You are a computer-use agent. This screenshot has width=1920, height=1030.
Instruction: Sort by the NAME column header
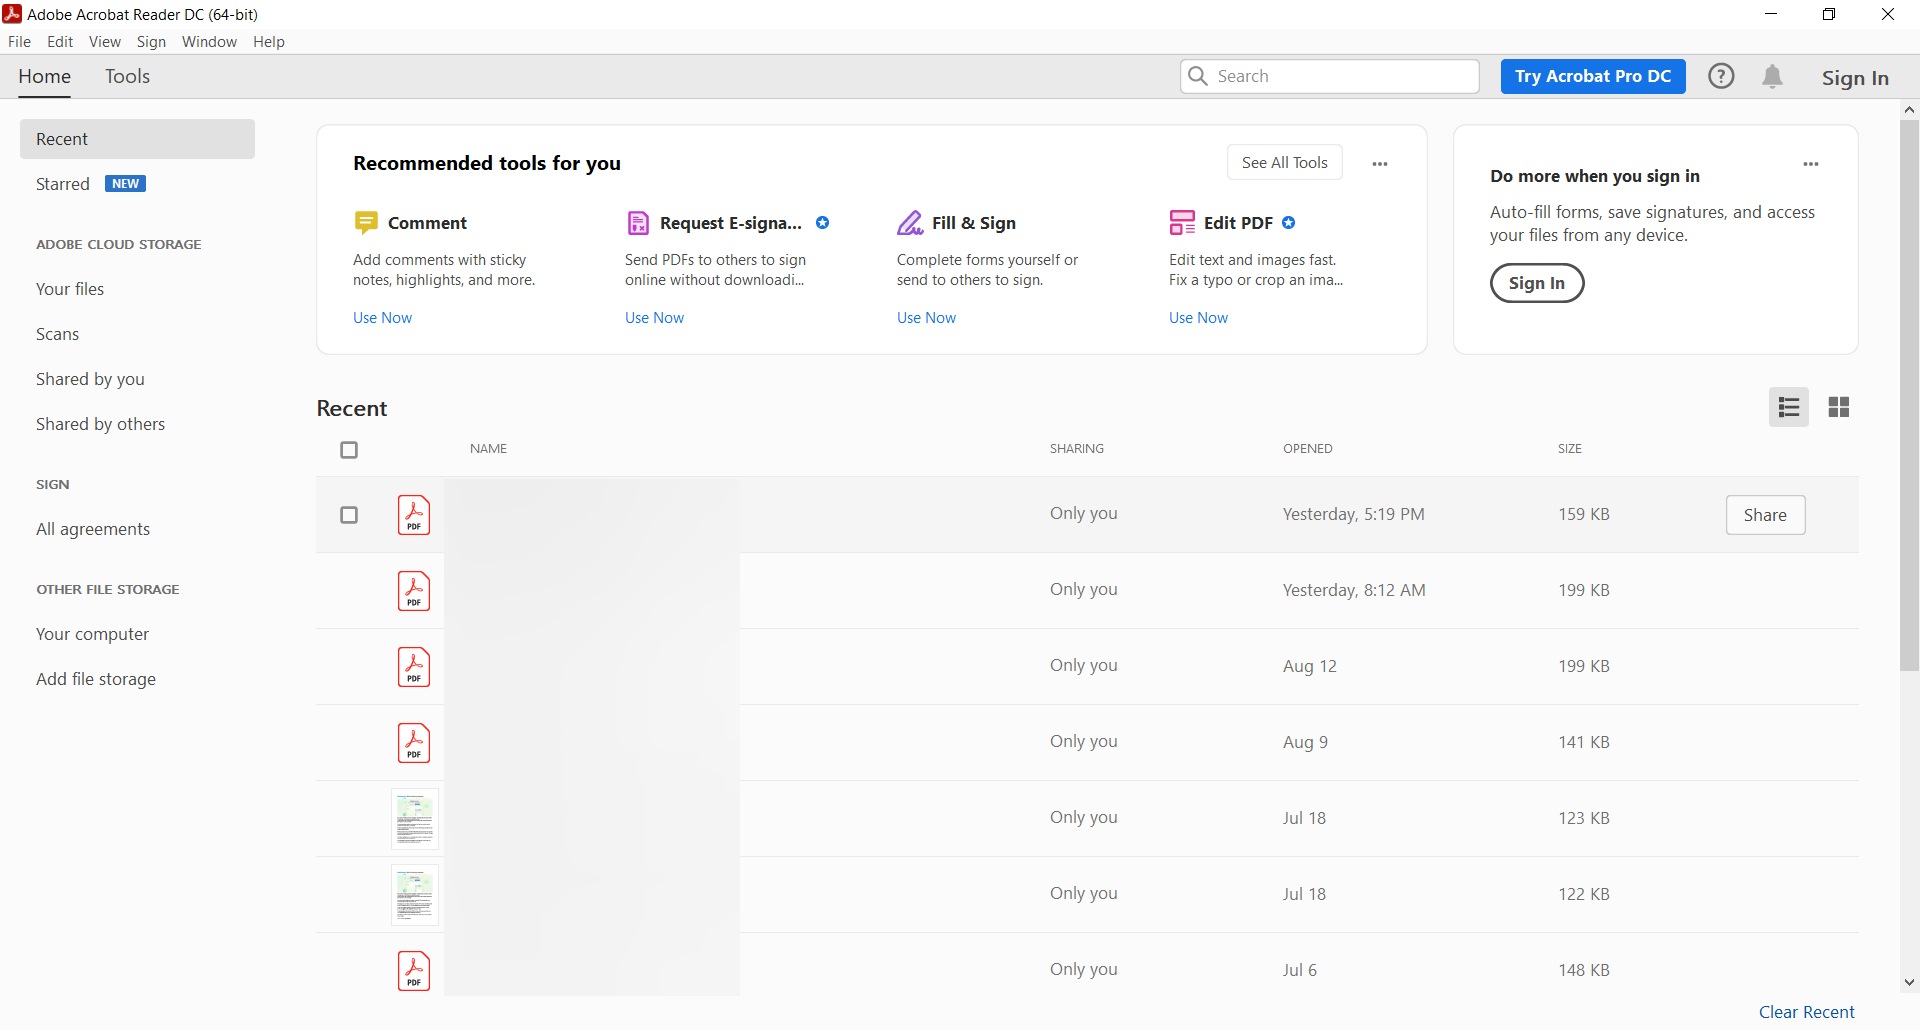tap(488, 449)
